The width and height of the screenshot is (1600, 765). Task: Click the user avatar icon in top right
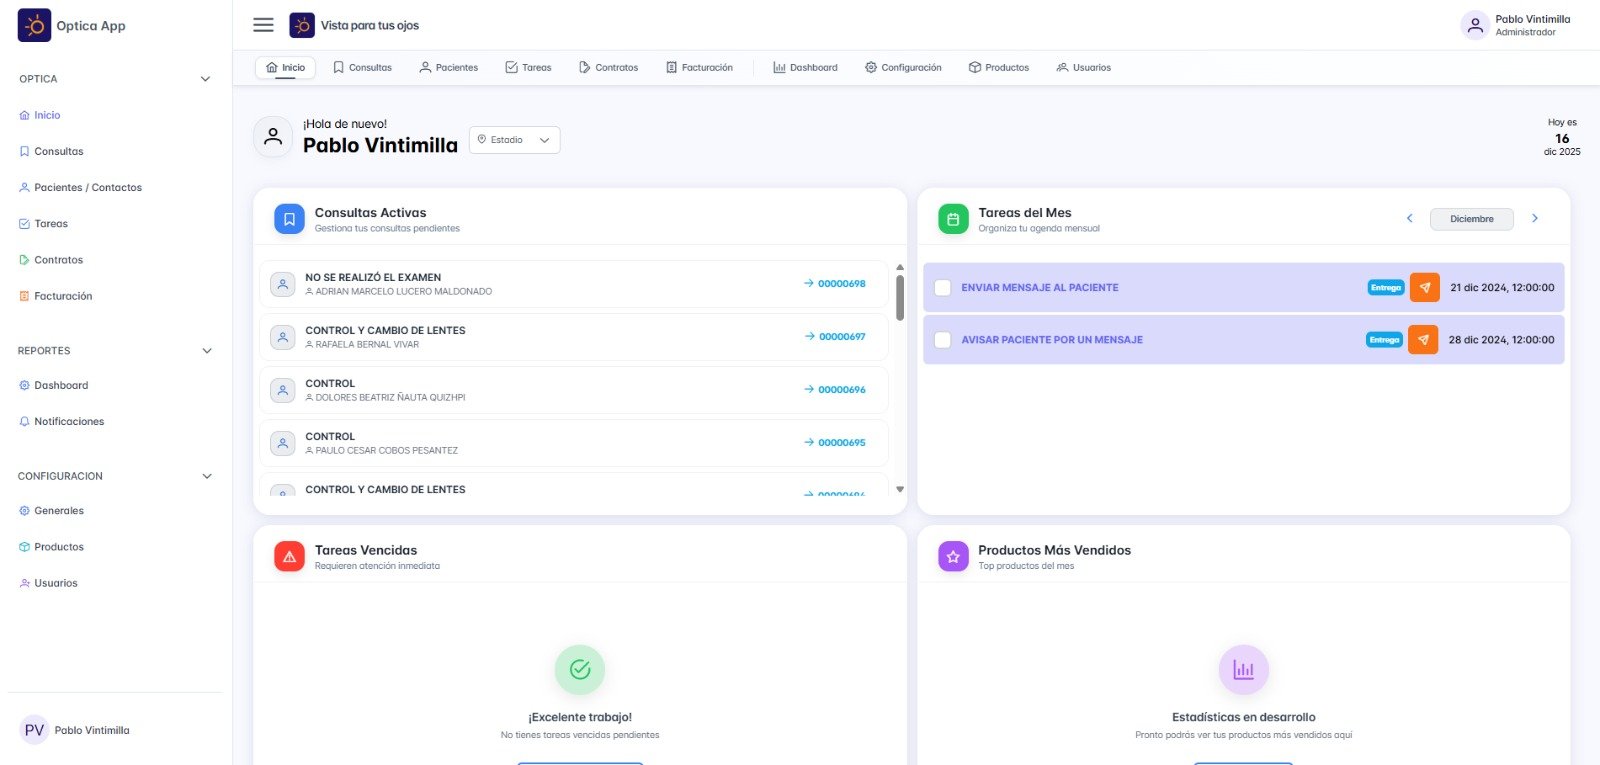click(x=1474, y=26)
